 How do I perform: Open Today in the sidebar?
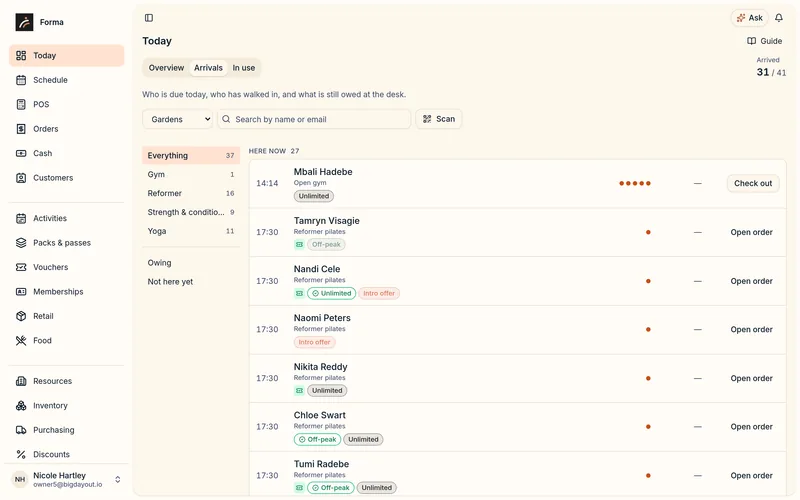(66, 55)
